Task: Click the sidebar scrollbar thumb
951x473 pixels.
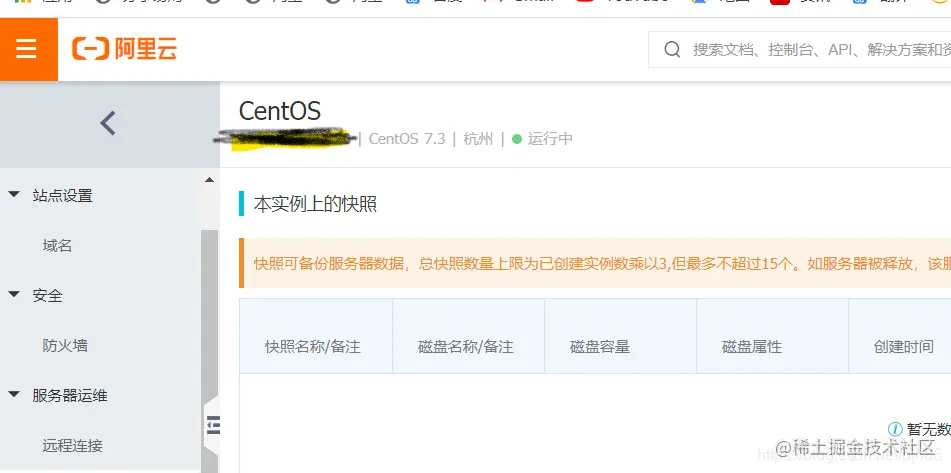Action: pos(209,349)
